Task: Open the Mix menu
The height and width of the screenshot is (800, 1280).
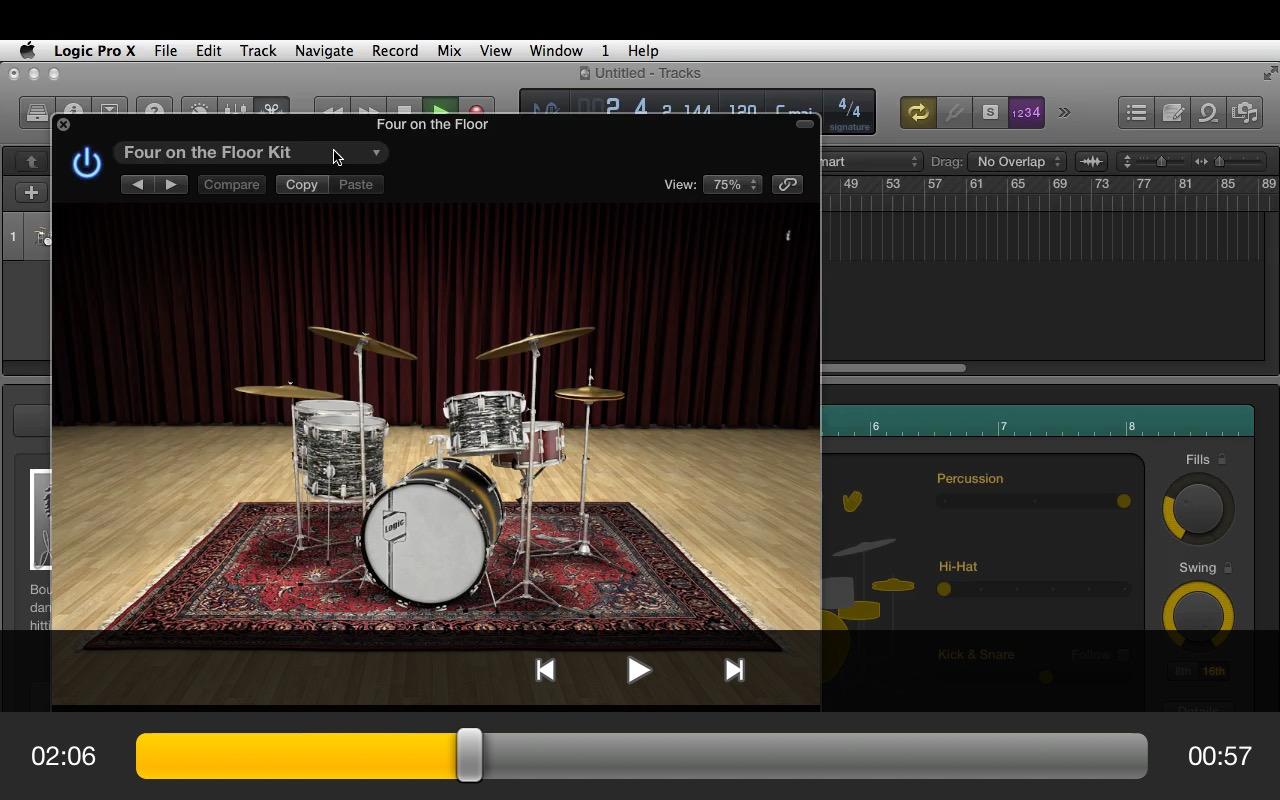Action: 449,51
